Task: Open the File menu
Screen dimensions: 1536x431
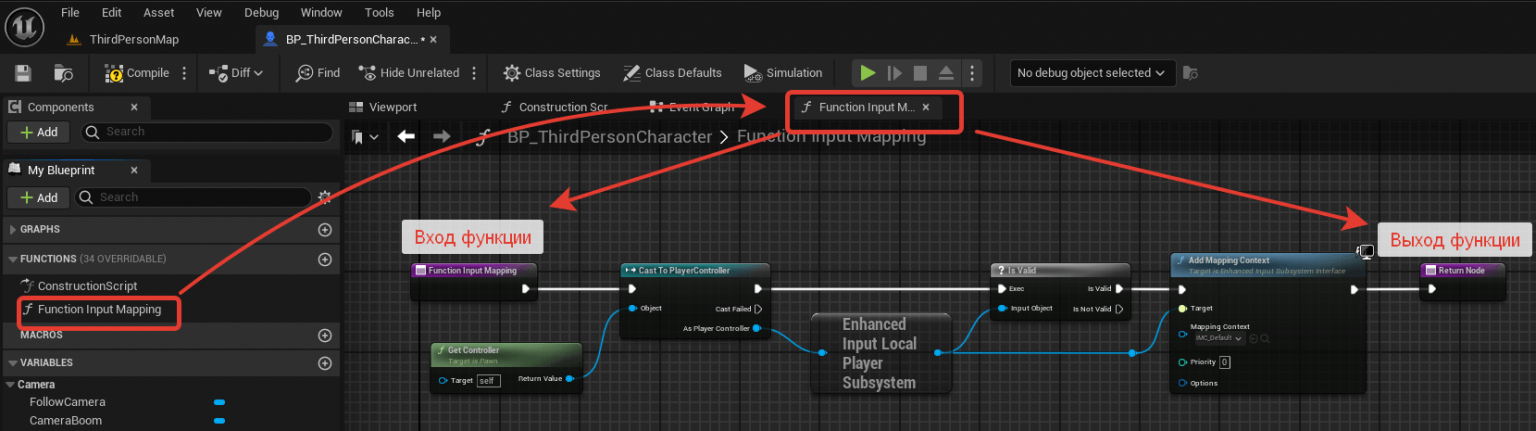Action: [x=70, y=13]
